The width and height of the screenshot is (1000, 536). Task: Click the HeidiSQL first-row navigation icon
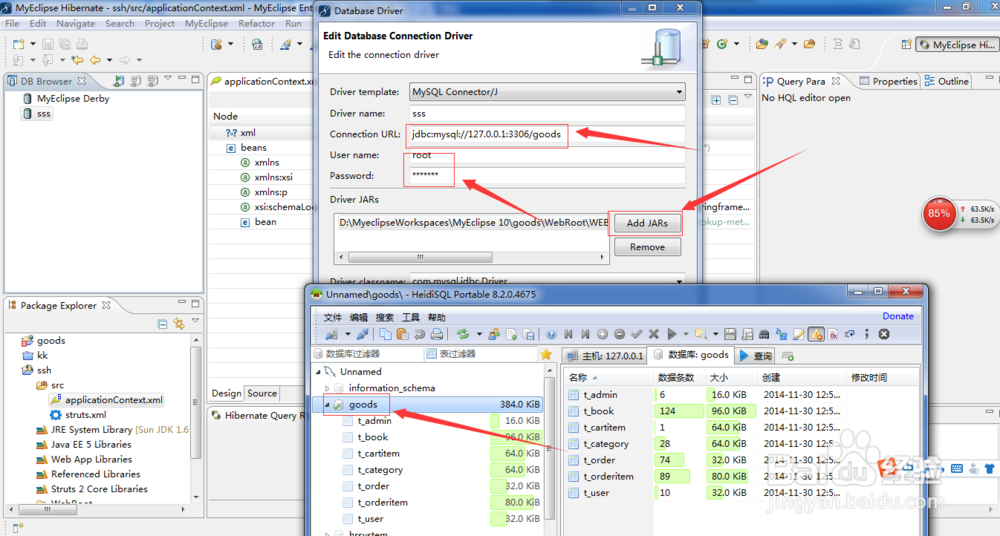(x=568, y=334)
